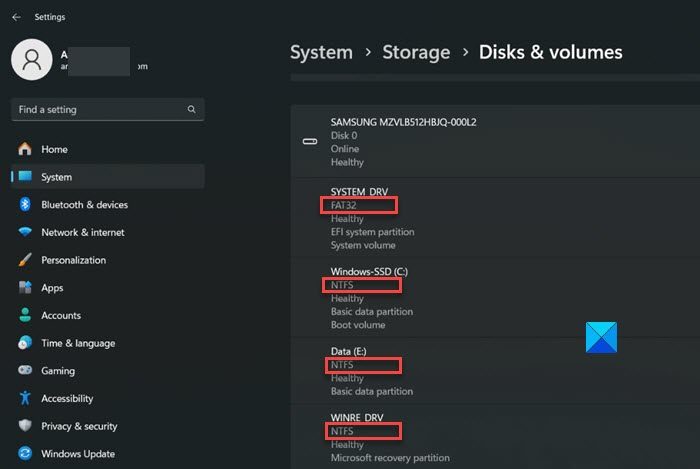Click the Windows Update sync icon
This screenshot has height=469, width=700.
coord(25,453)
